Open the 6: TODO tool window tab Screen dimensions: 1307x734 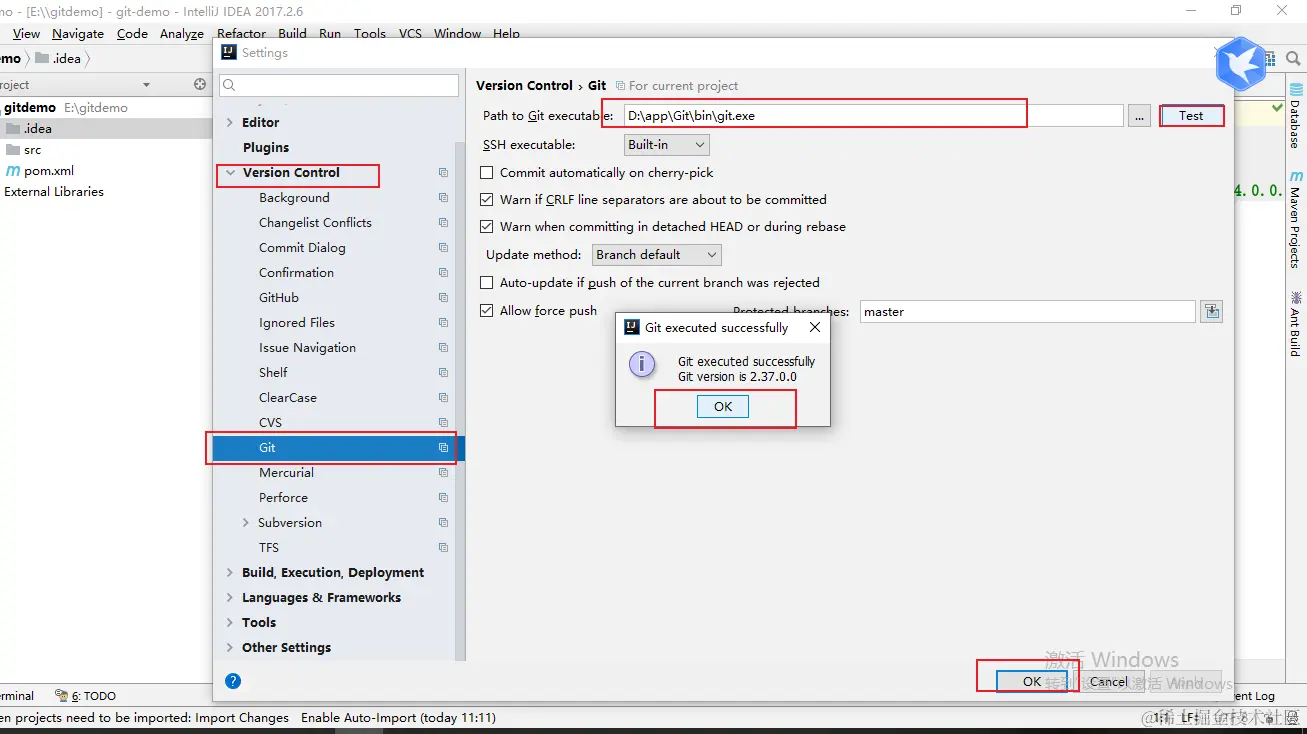coord(87,696)
